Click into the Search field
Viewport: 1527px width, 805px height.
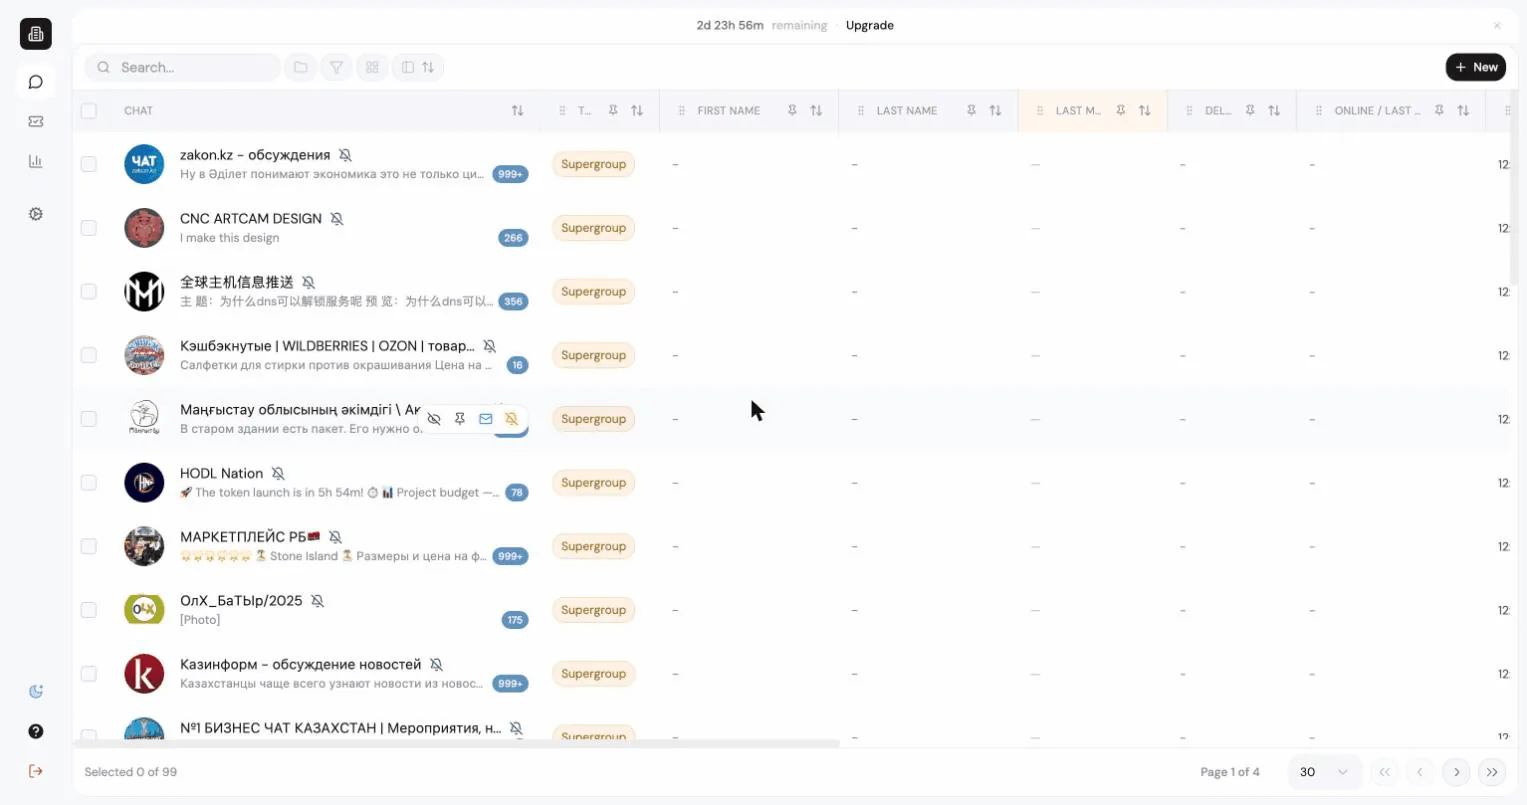[x=183, y=67]
